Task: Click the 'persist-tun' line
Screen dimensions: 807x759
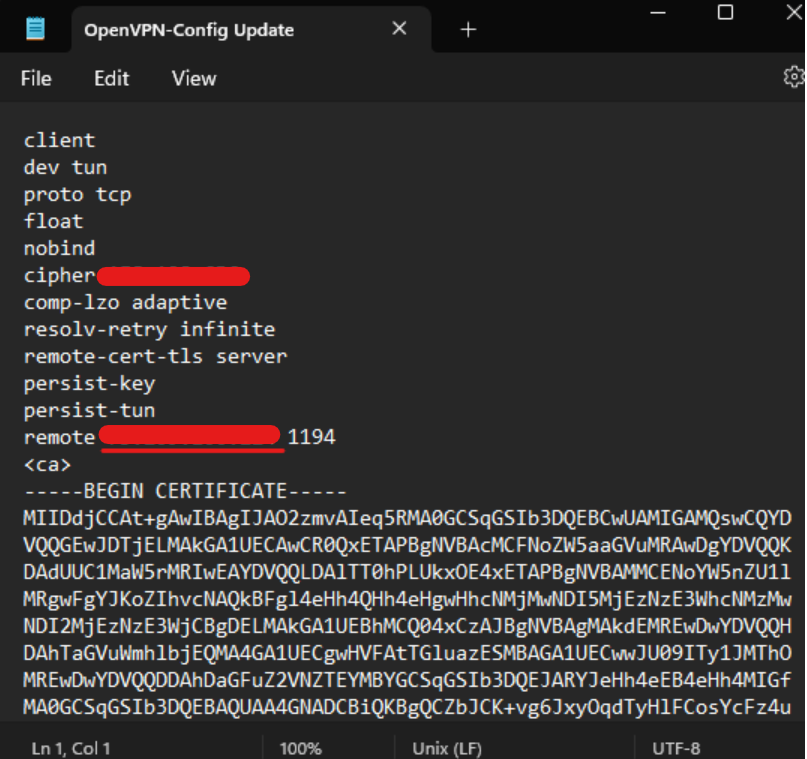Action: (x=90, y=411)
